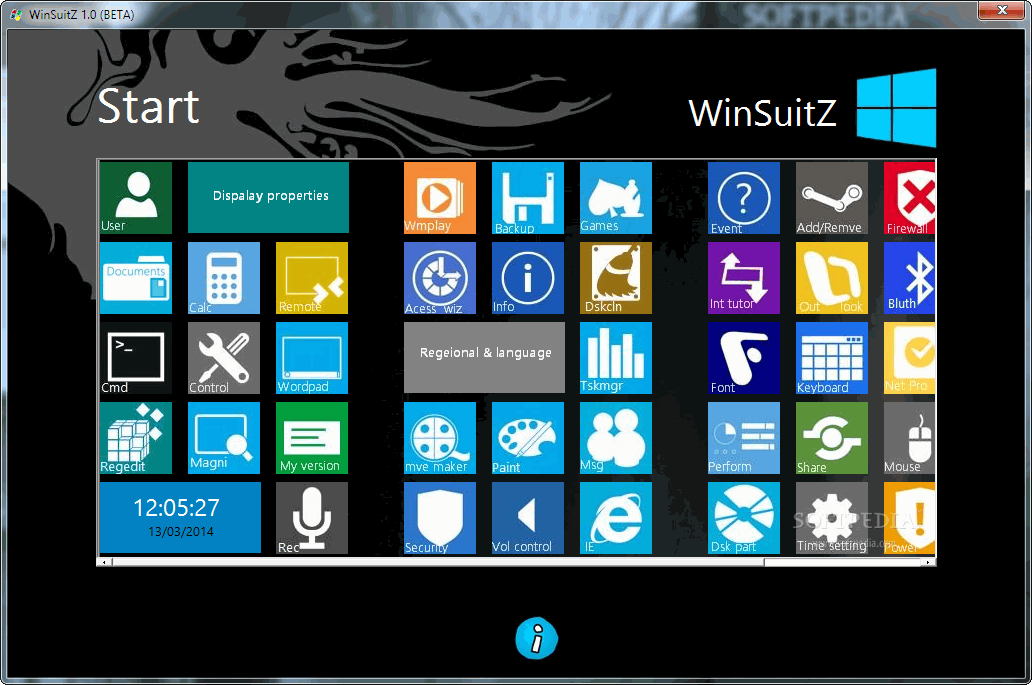
Task: Launch the mve maker tile
Action: point(440,438)
